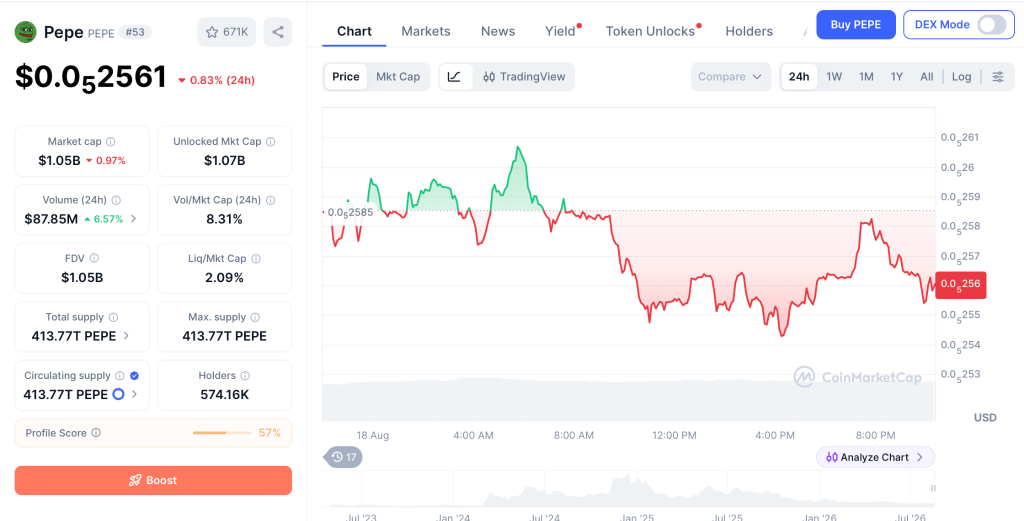
Task: Show info for Total supply
Action: point(114,317)
